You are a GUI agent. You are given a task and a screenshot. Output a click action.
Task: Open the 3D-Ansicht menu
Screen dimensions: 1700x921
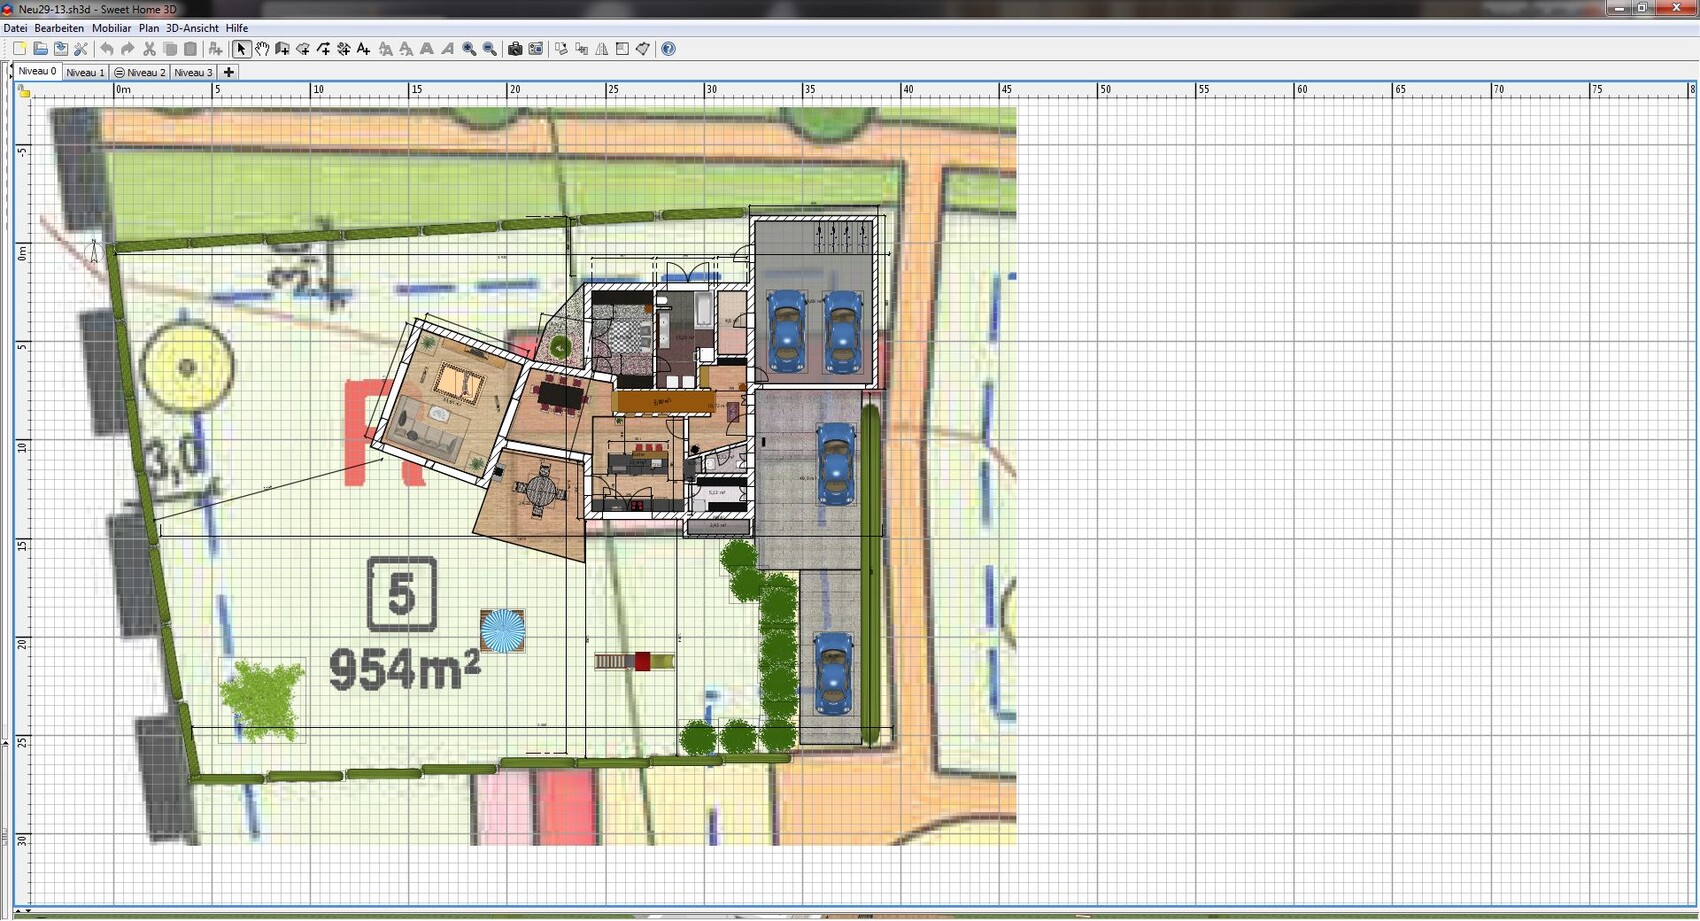pyautogui.click(x=192, y=28)
